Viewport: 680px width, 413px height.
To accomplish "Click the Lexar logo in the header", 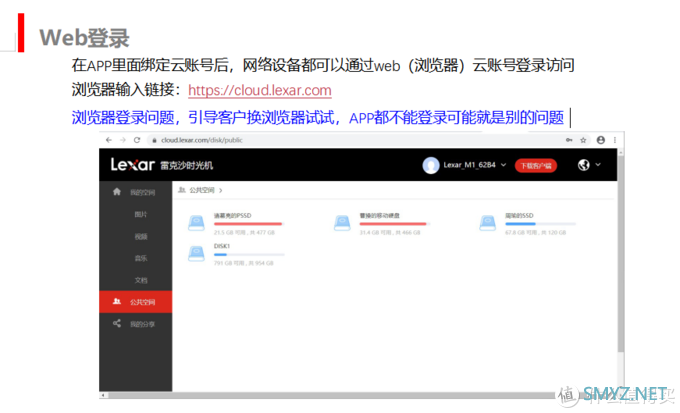I will click(x=132, y=165).
